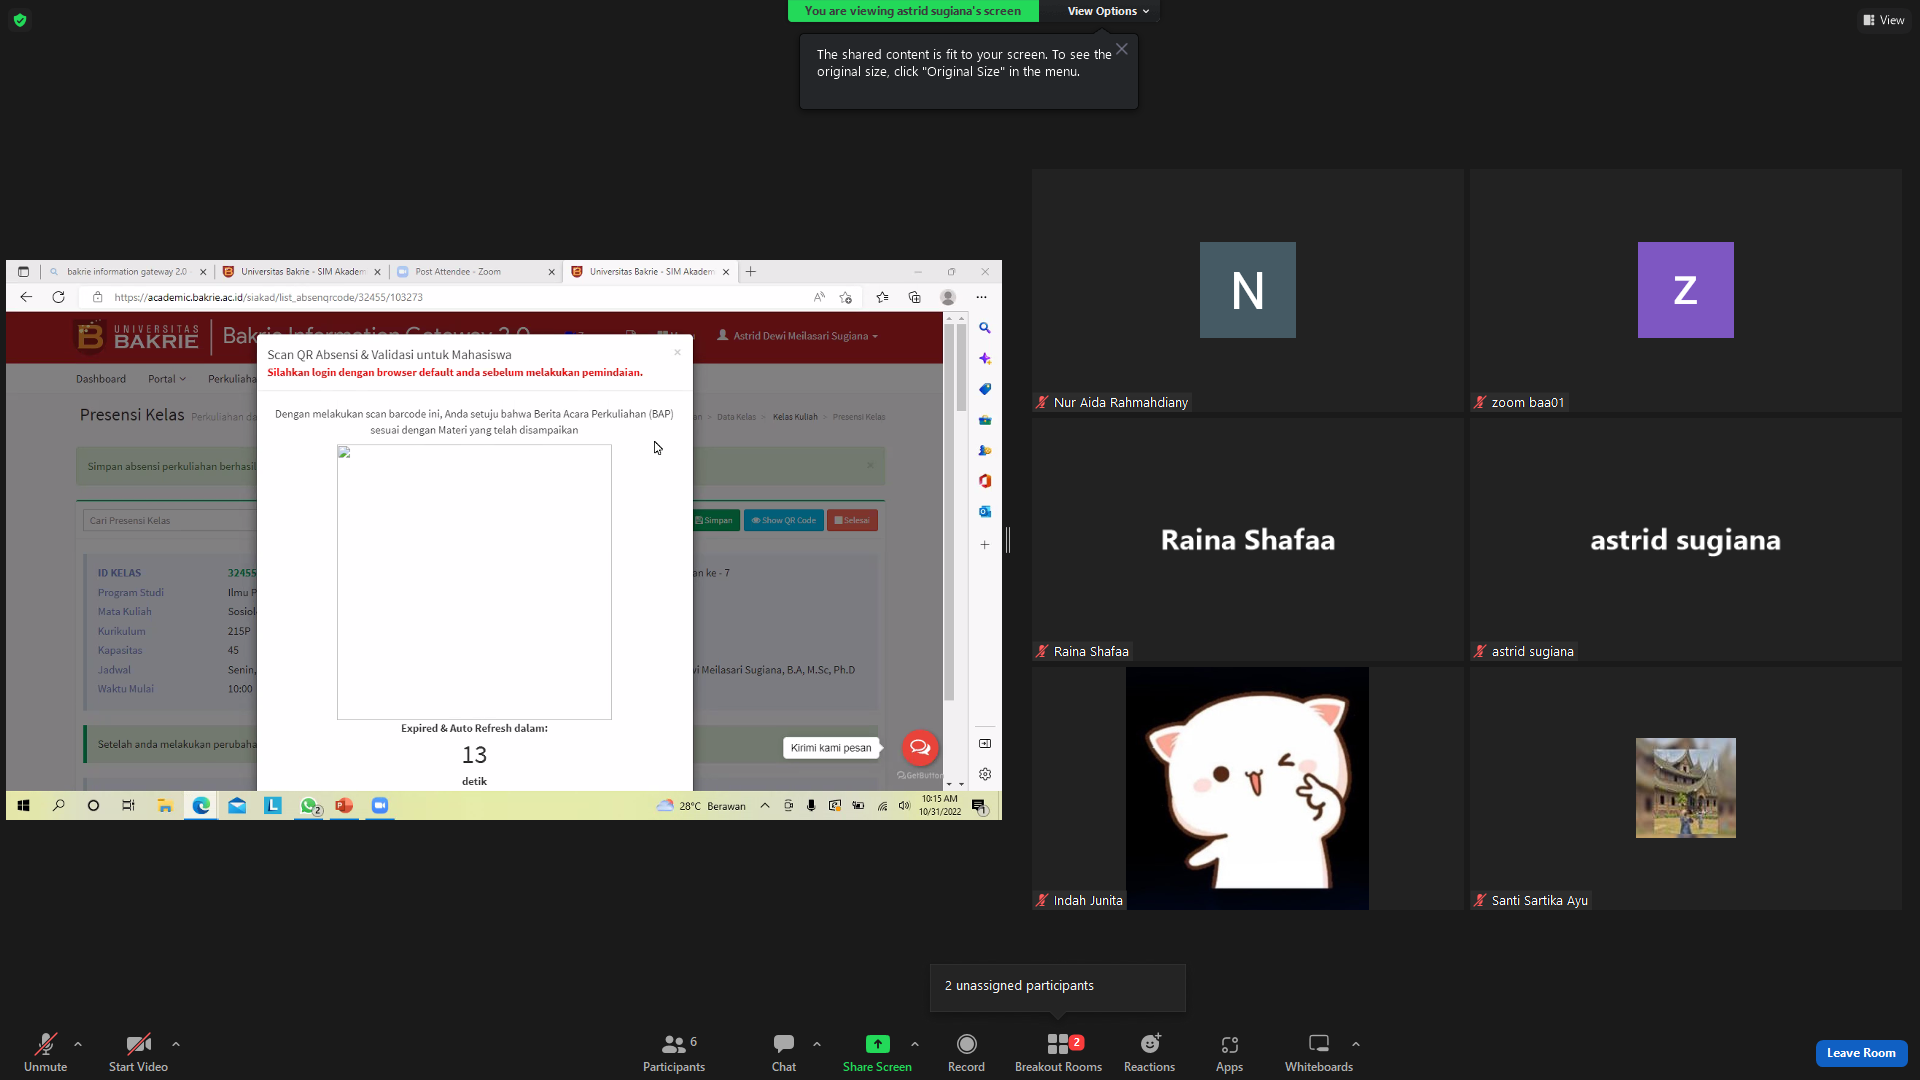Open the Reactions menu
Screen dimensions: 1920x1080
1149,1052
